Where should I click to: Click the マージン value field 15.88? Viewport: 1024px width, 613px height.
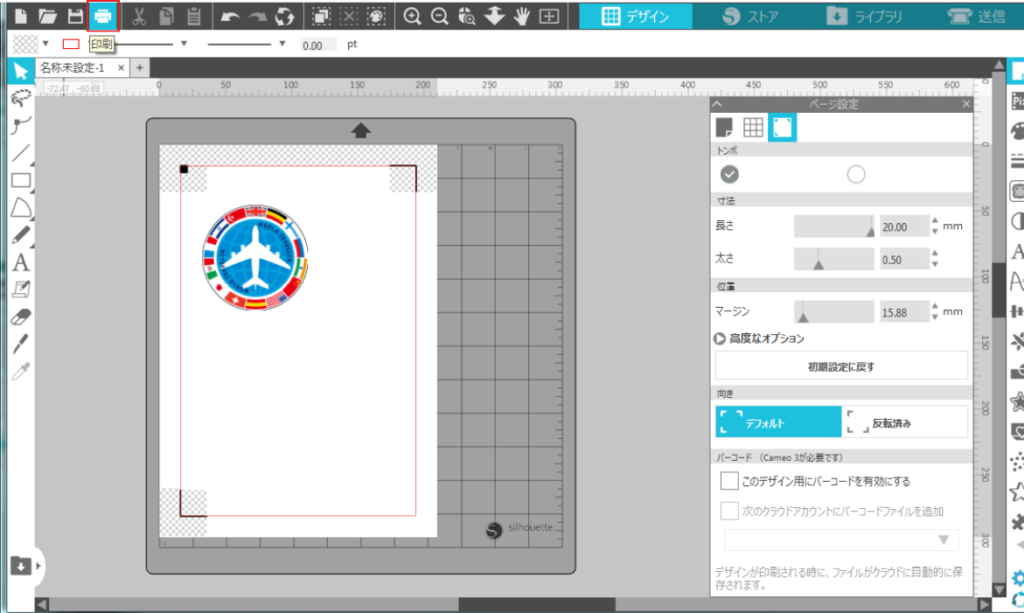904,312
